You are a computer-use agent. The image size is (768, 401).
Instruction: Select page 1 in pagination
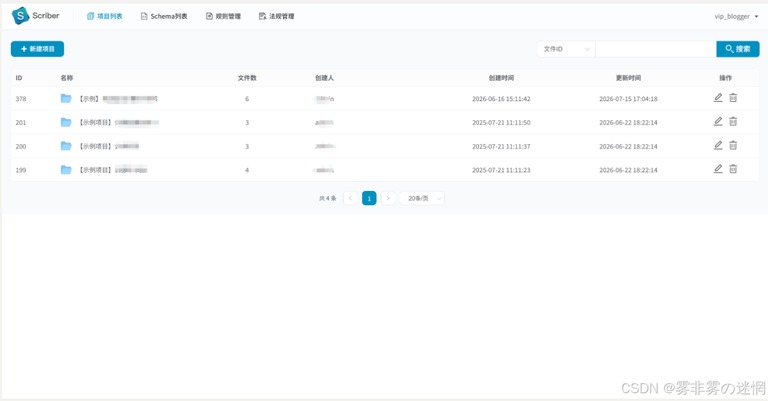coord(369,198)
